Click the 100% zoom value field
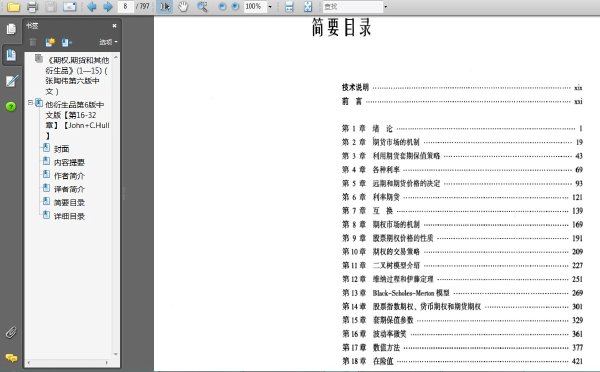600x372 pixels. point(254,7)
